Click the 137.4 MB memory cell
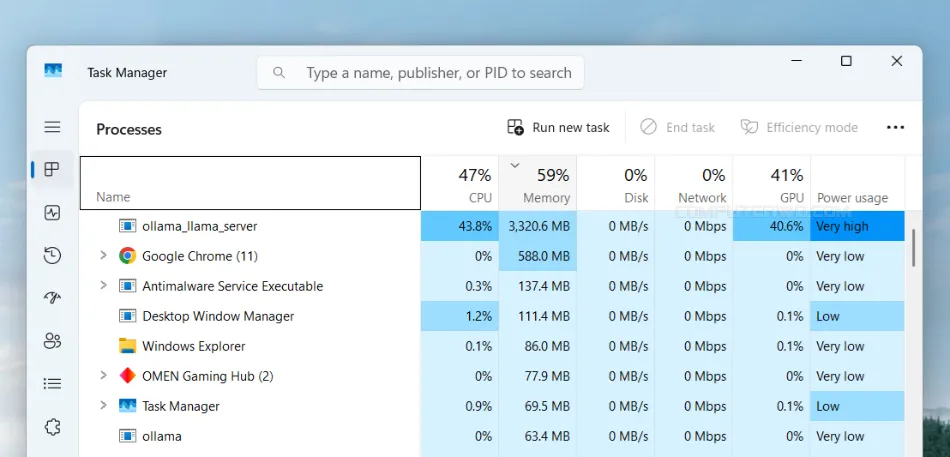The width and height of the screenshot is (950, 457). pos(538,286)
